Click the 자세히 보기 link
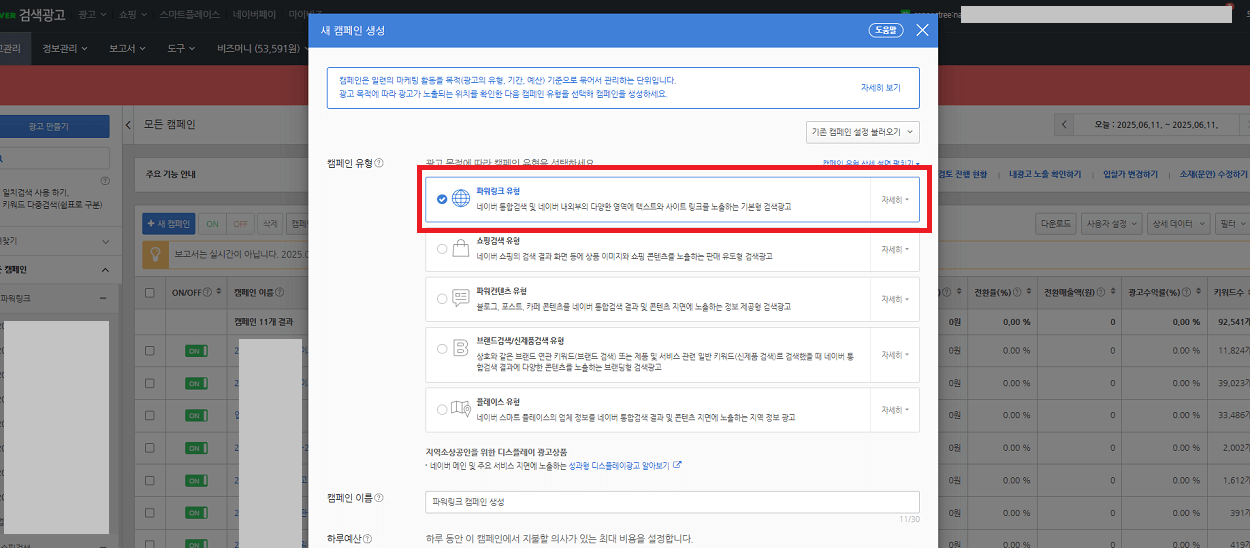Image resolution: width=1250 pixels, height=548 pixels. (x=880, y=87)
